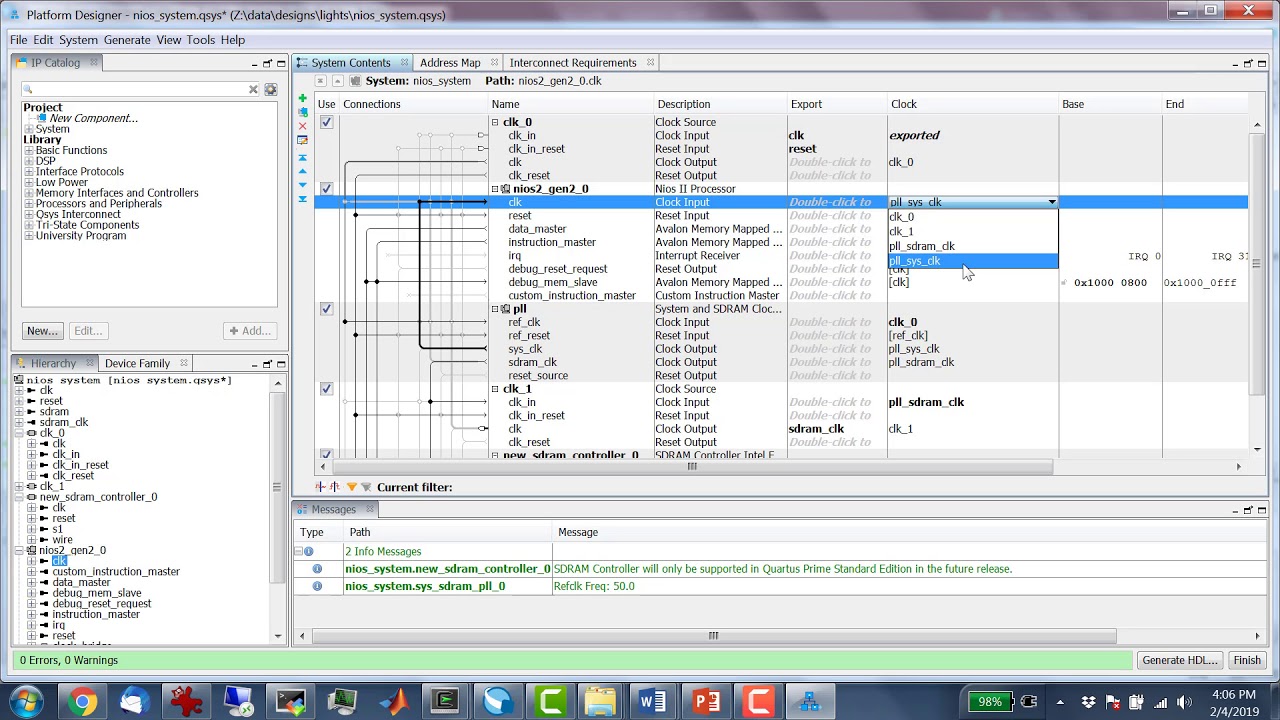Screen dimensions: 1280x720
Task: Click the add subsystem icon below the plus
Action: (303, 112)
